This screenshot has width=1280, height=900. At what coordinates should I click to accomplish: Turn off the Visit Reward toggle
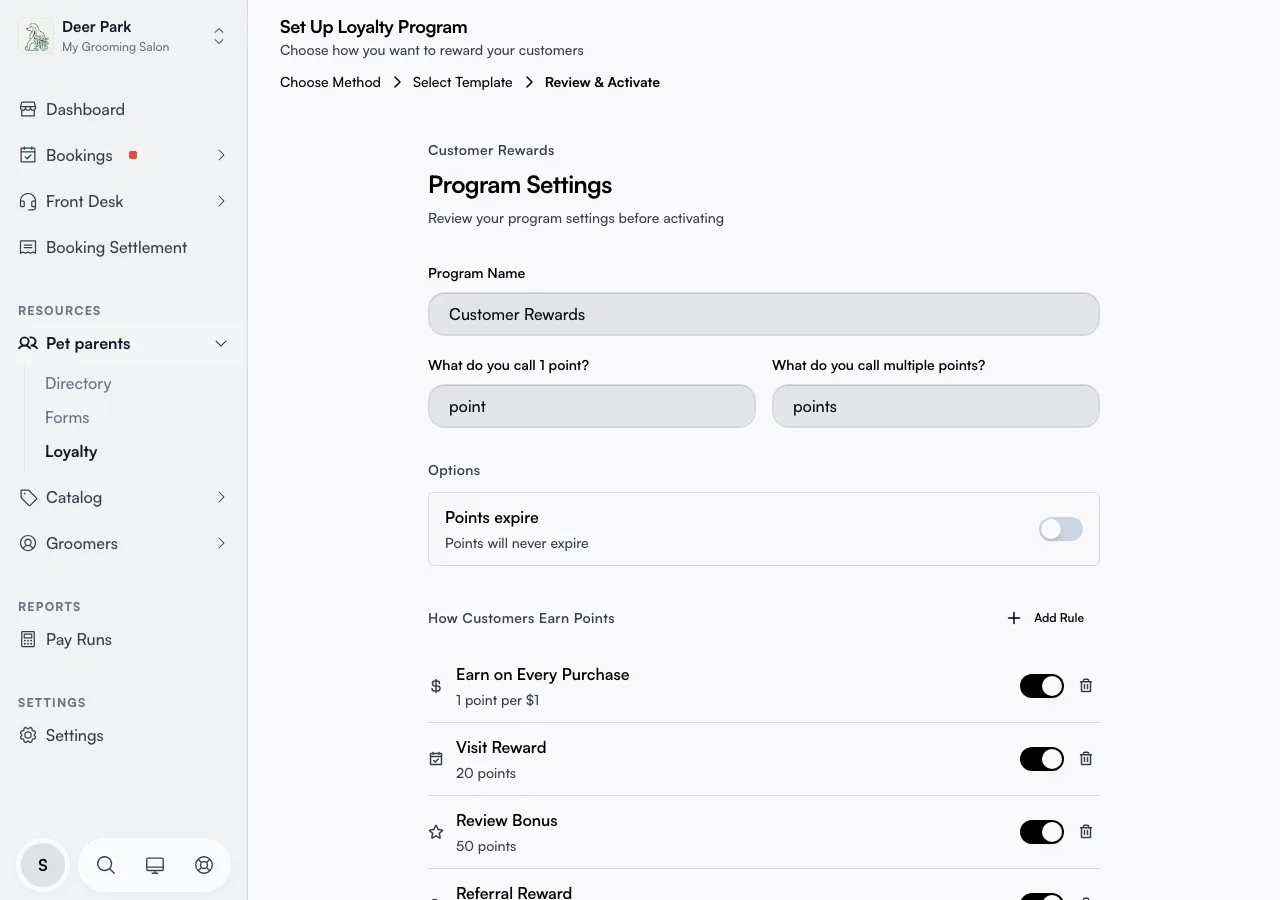pyautogui.click(x=1042, y=758)
